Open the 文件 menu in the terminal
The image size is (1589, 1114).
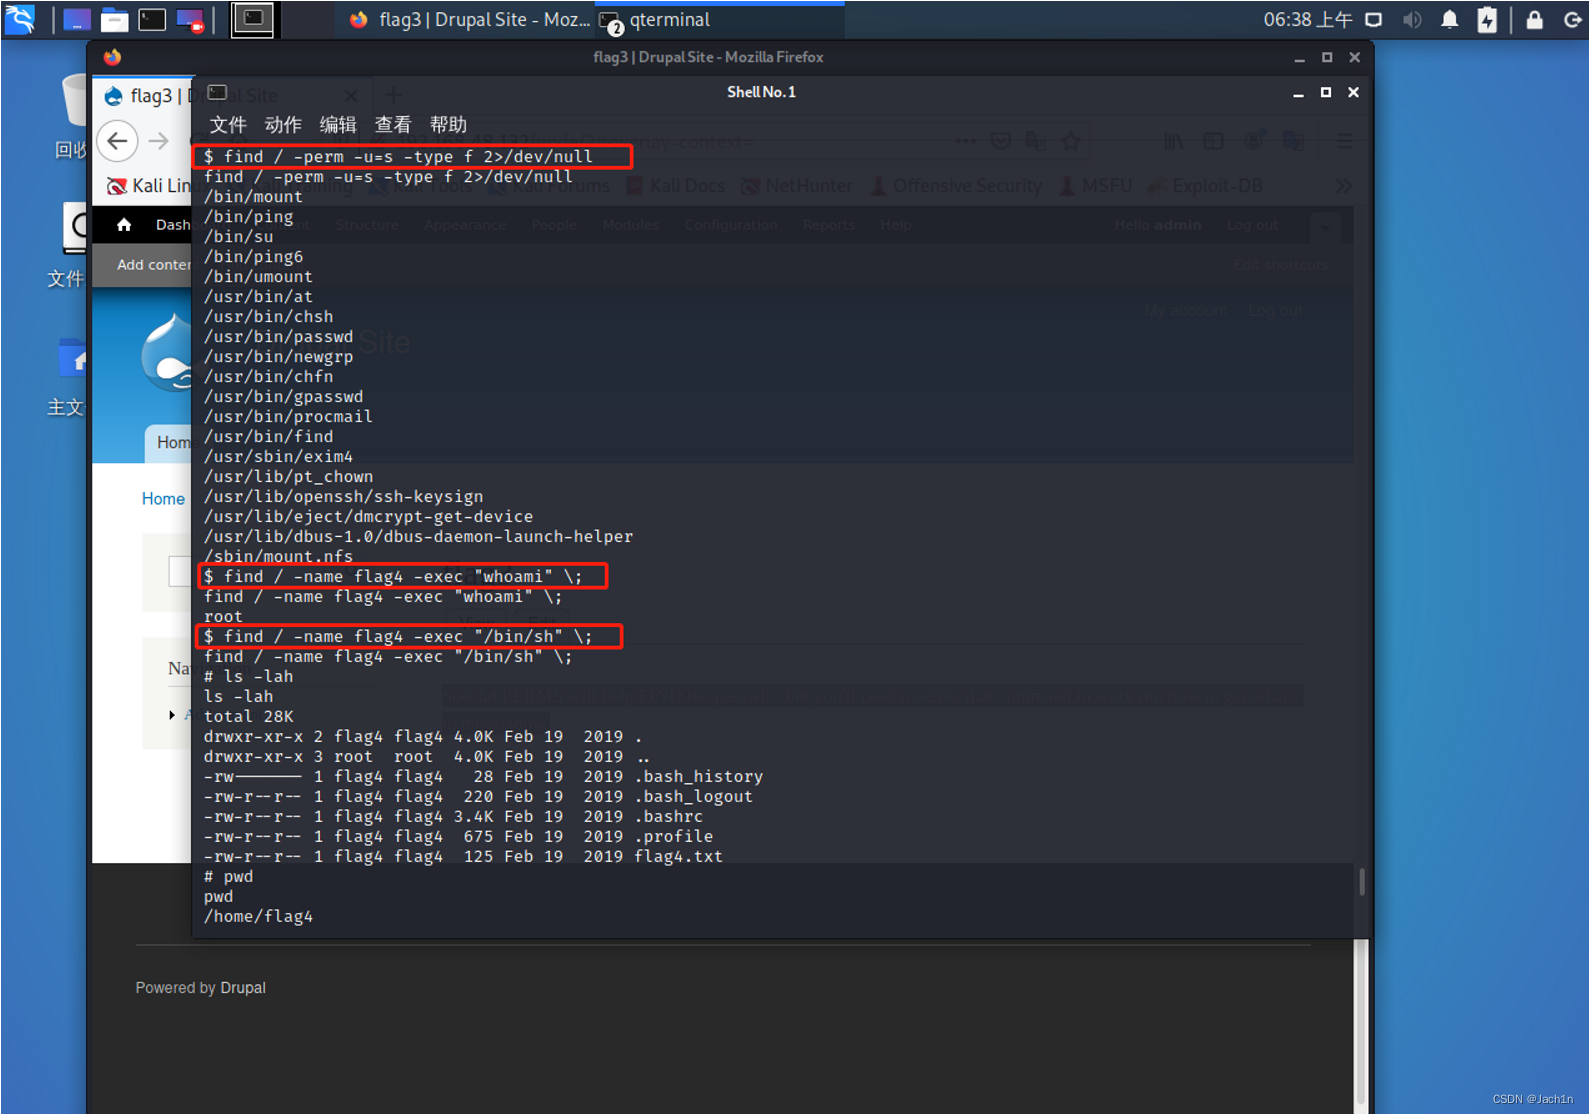(228, 125)
